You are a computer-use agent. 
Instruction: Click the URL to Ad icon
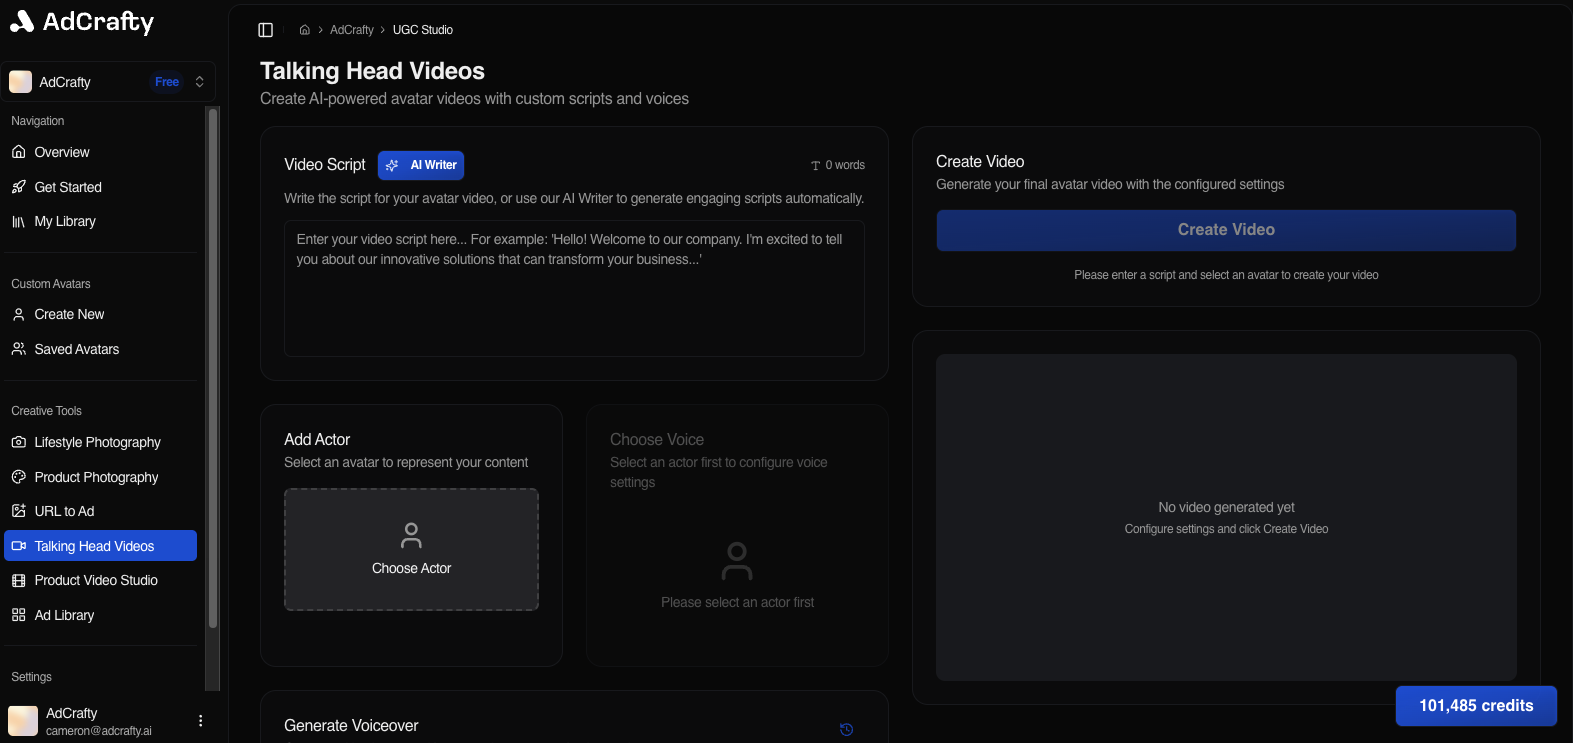[19, 511]
